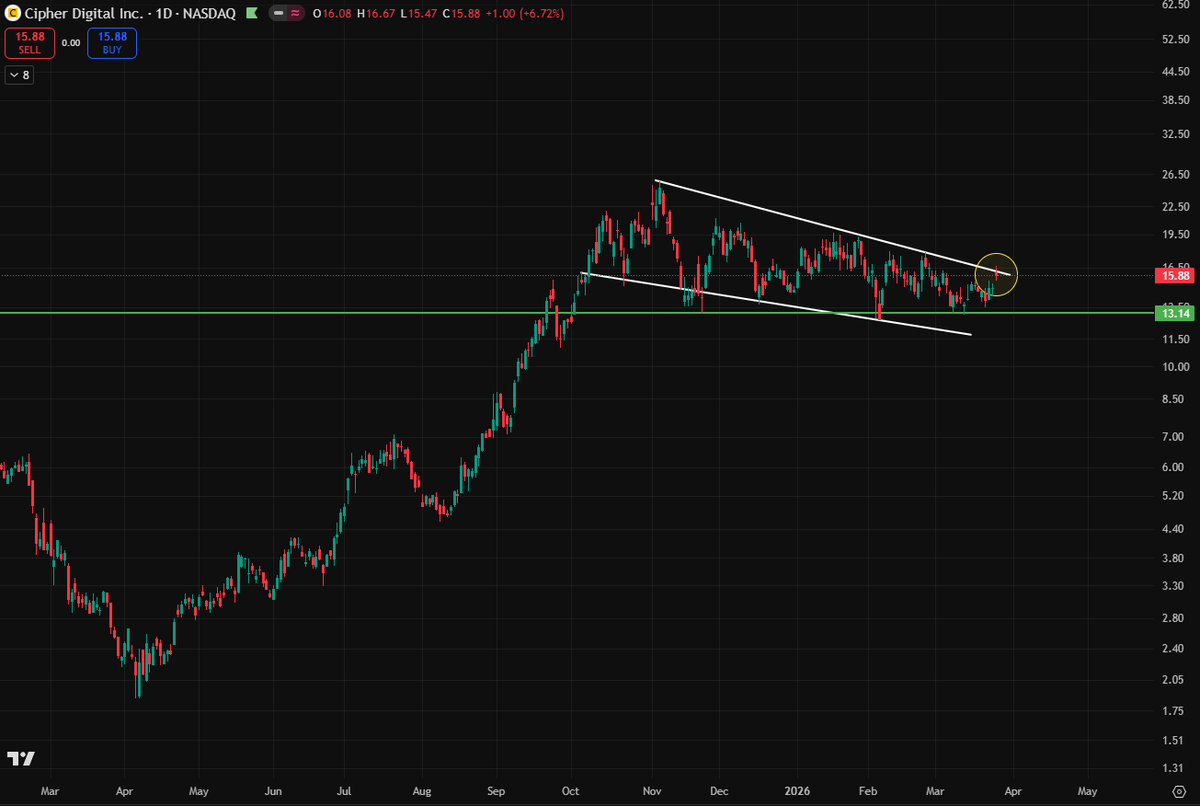
Task: Click the Aug label on the time axis
Action: click(x=422, y=791)
